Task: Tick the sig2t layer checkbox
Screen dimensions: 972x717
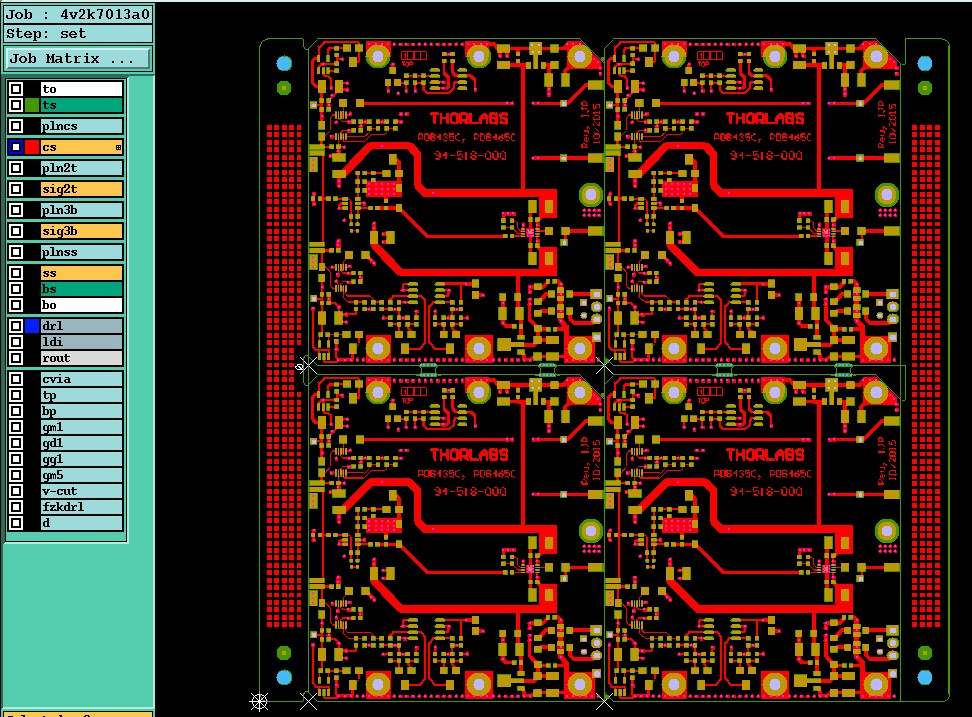Action: click(x=16, y=190)
